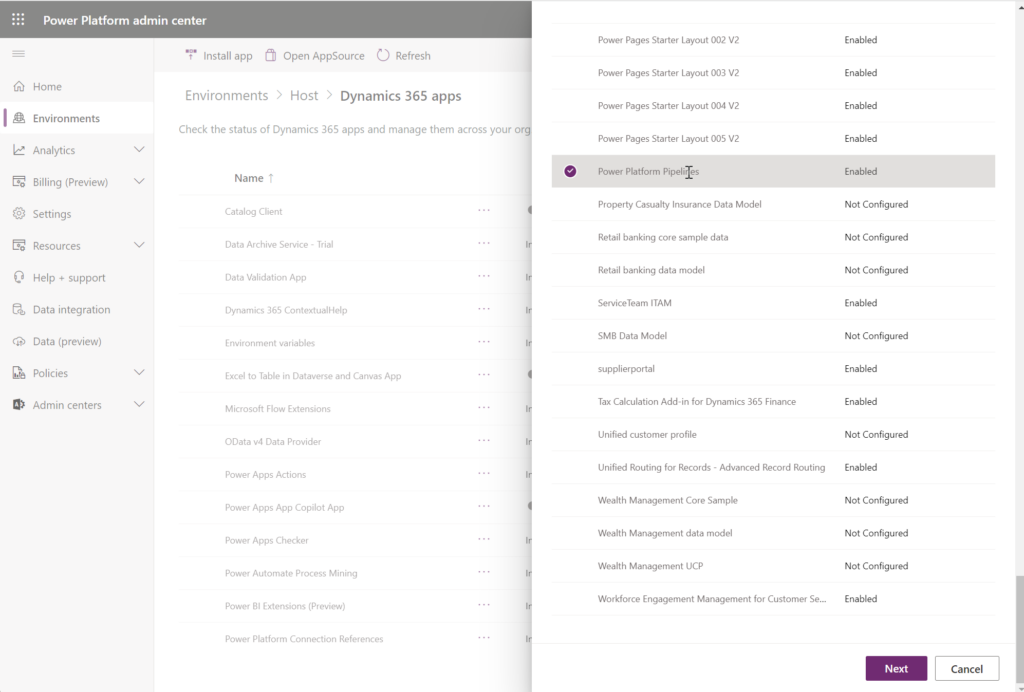Image resolution: width=1024 pixels, height=692 pixels.
Task: Uncheck the Power Platform Pipelines selection circle
Action: click(x=570, y=171)
